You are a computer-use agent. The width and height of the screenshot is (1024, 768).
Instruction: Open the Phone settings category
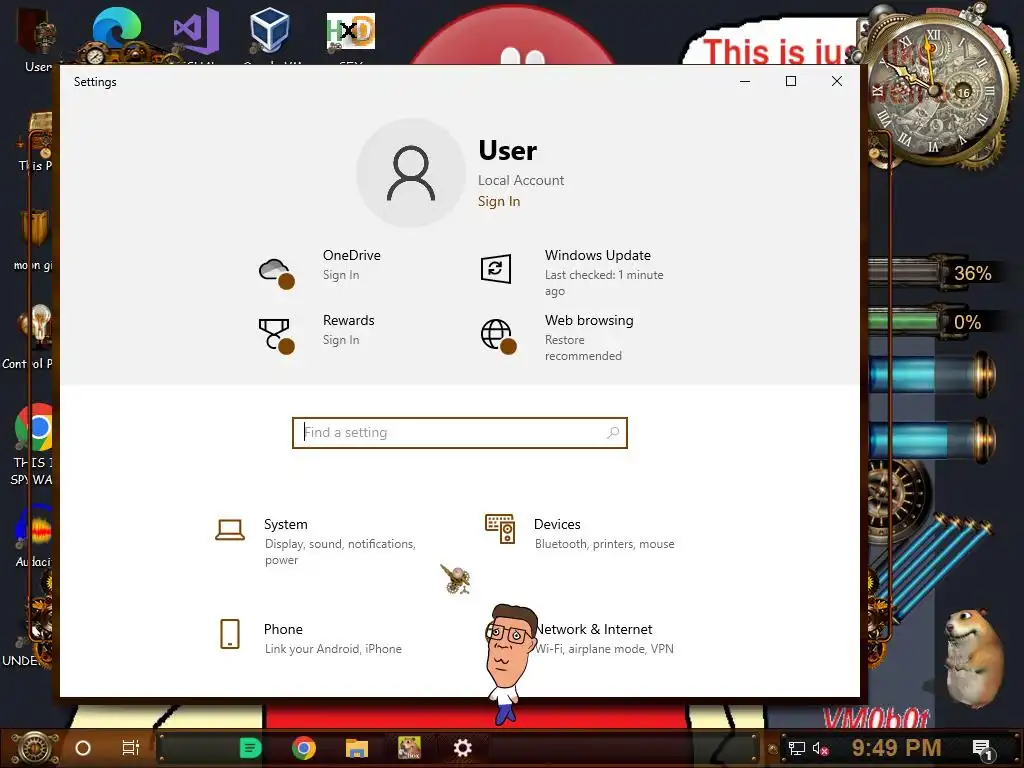(x=310, y=637)
